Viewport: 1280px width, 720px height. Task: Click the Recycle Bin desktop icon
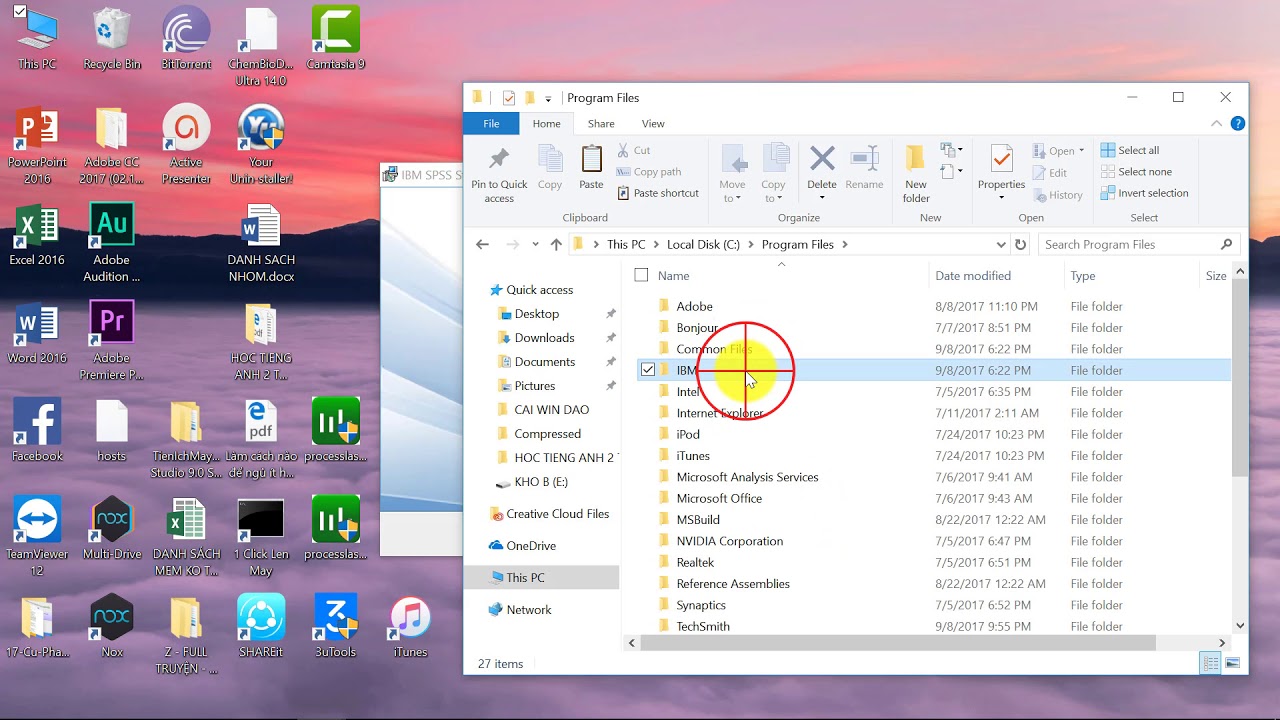tap(112, 39)
